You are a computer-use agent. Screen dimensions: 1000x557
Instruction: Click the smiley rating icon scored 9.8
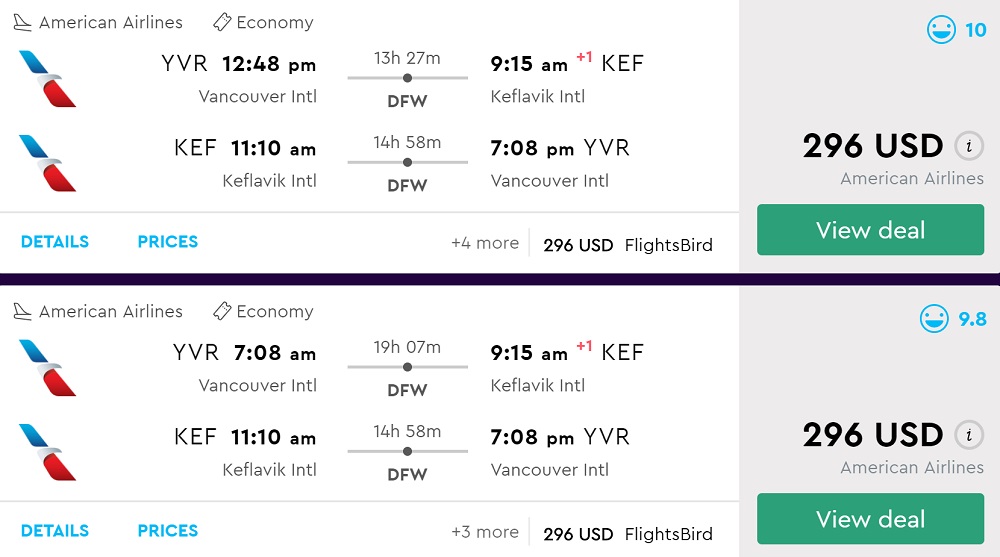click(934, 319)
